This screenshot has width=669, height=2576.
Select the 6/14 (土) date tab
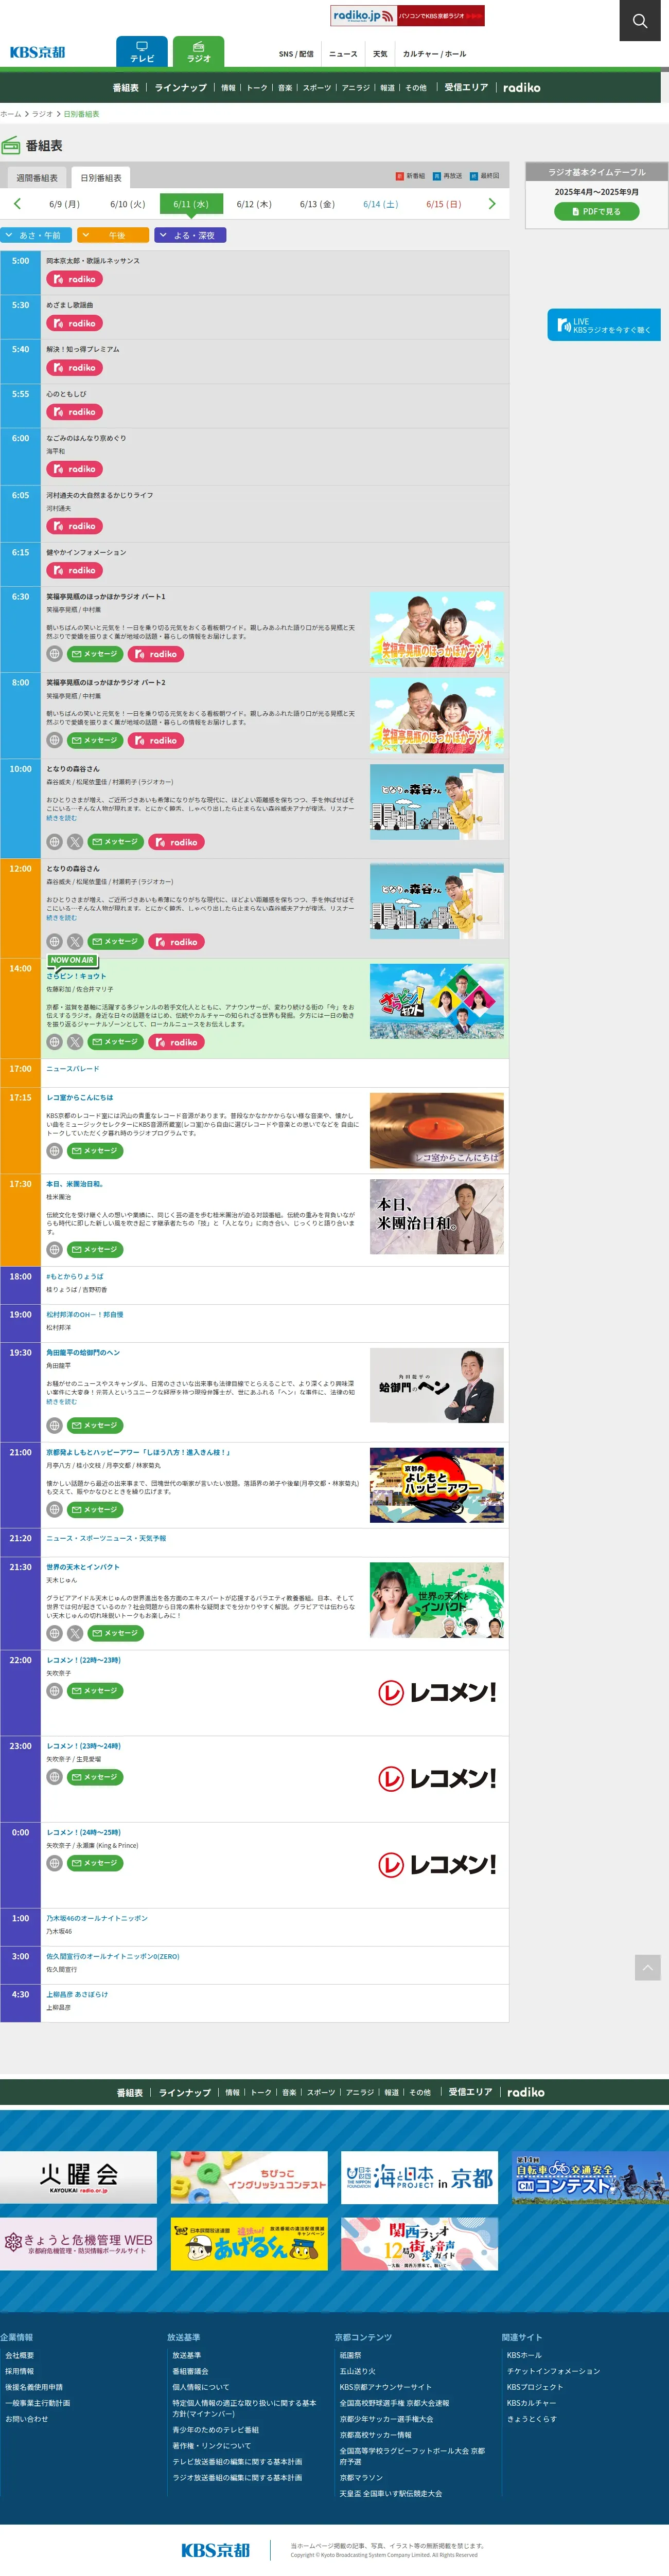click(x=380, y=204)
